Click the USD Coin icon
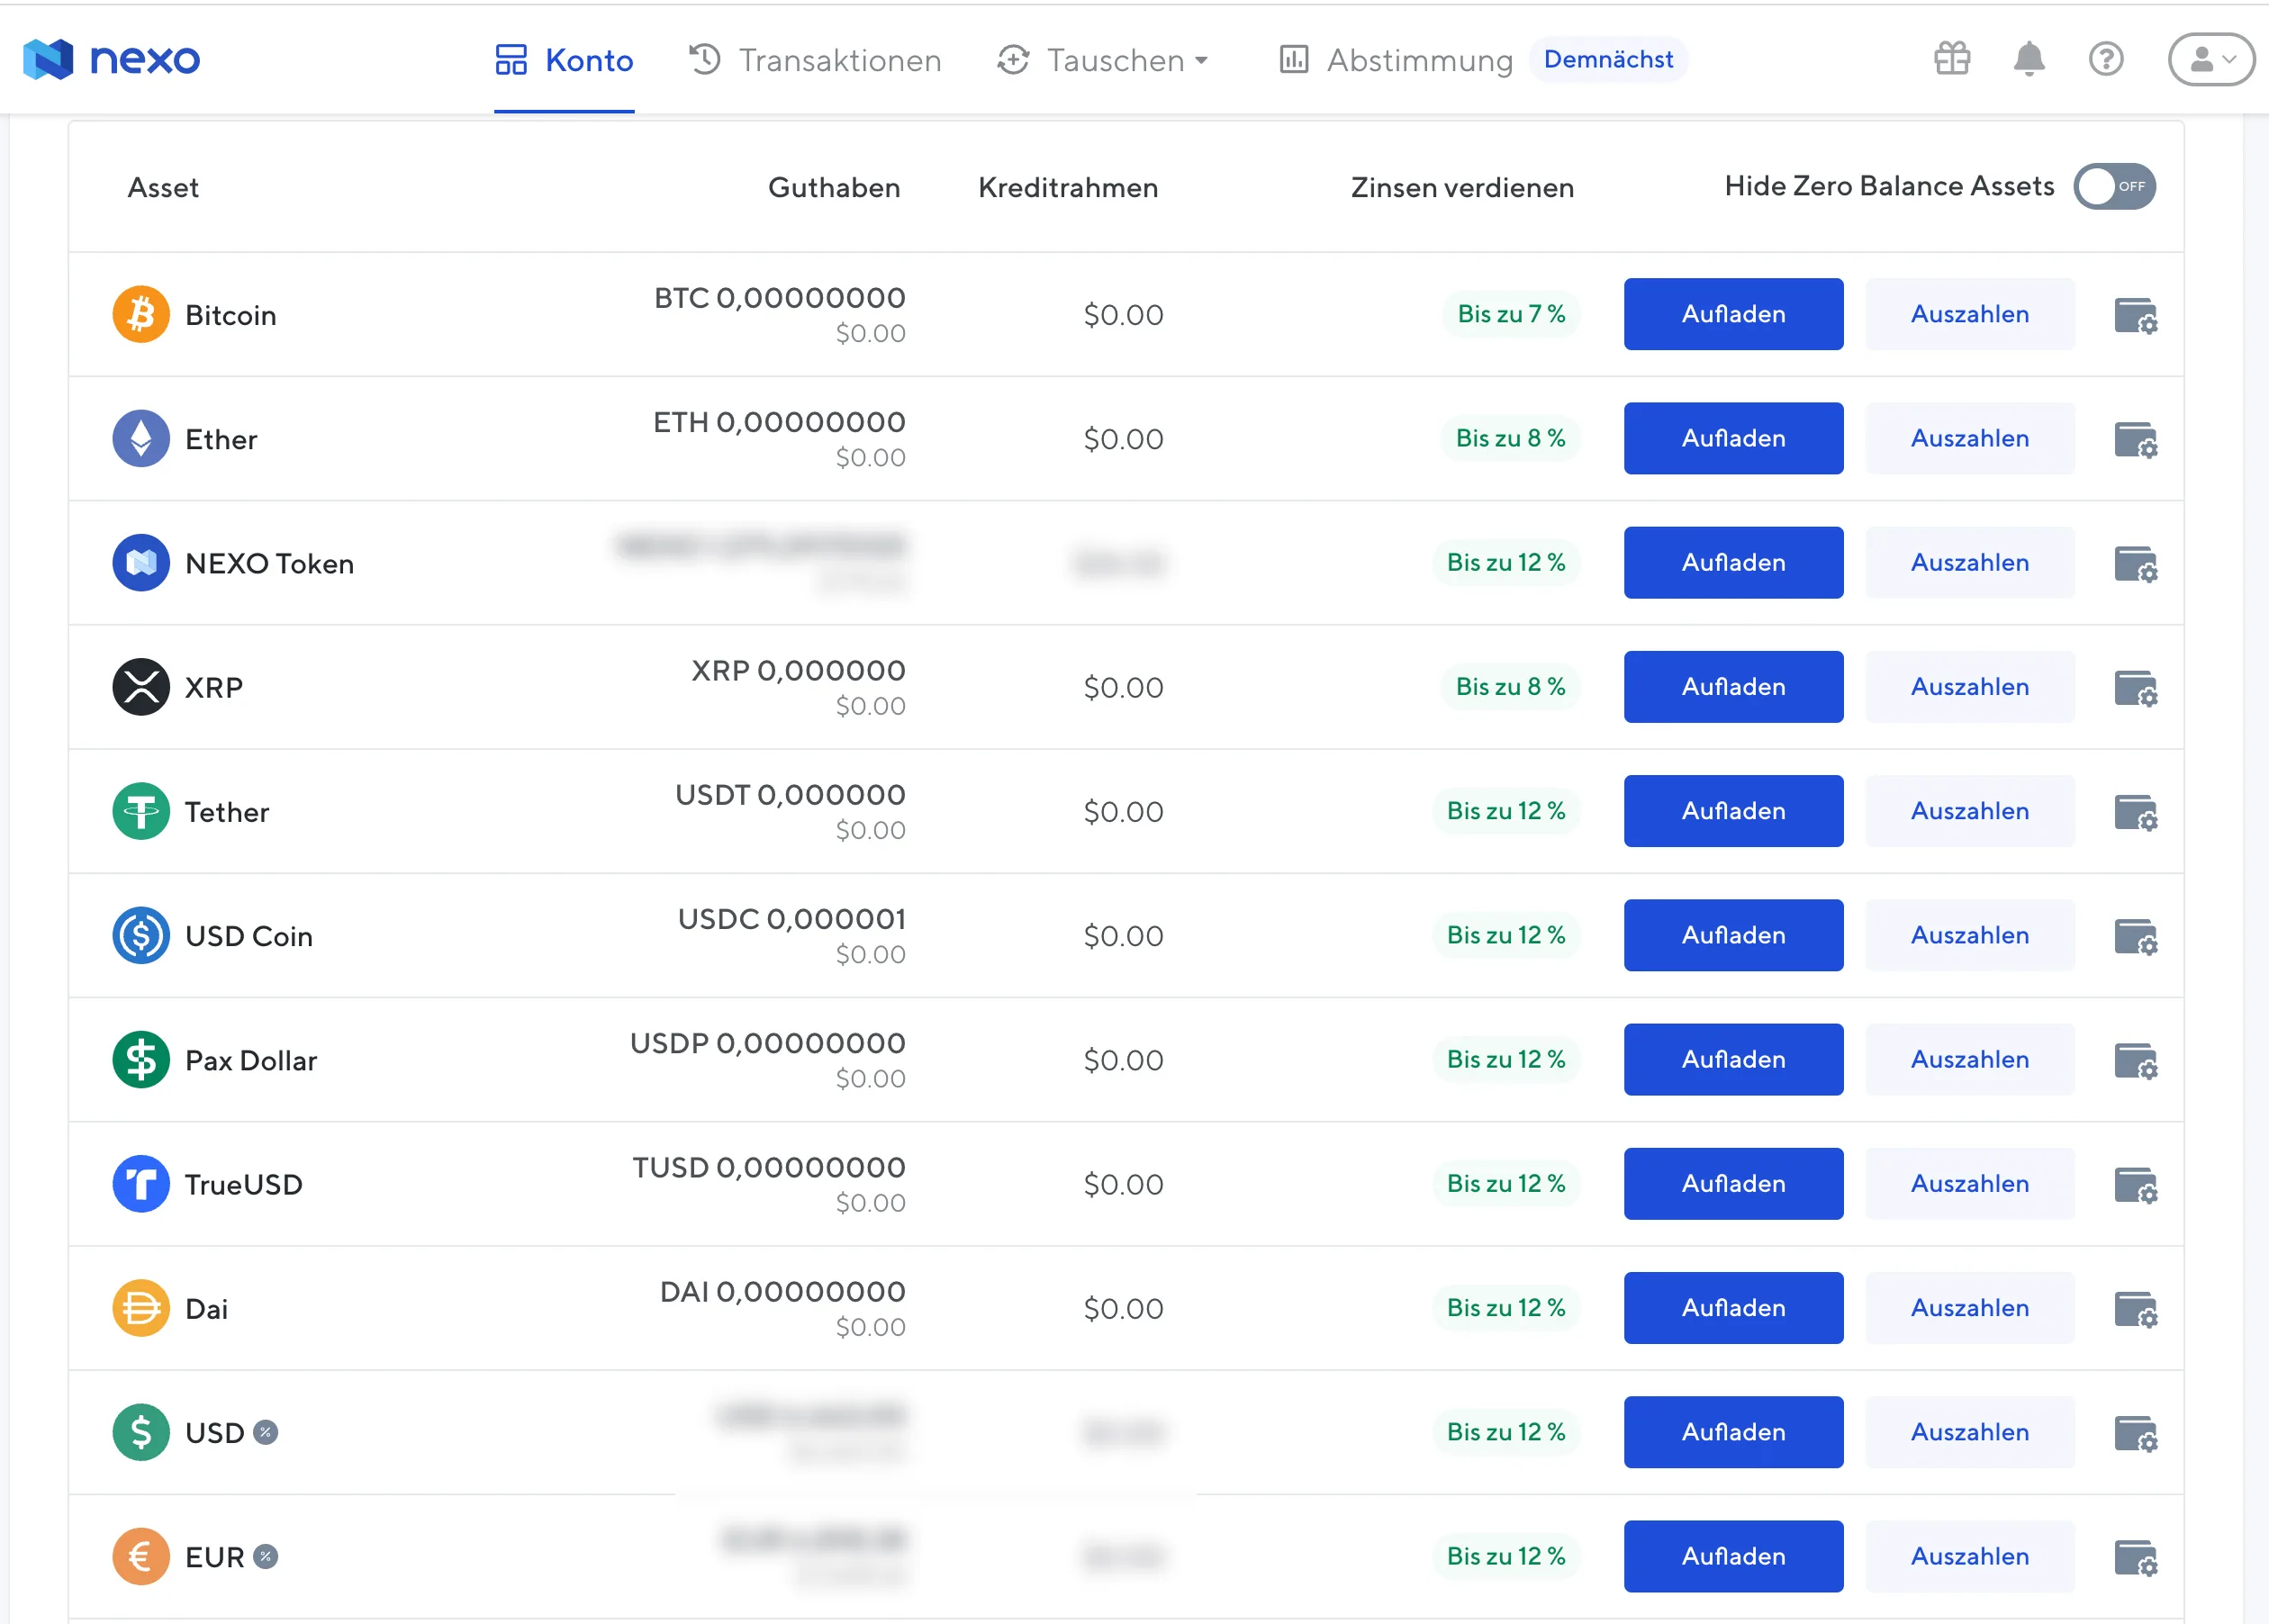Image resolution: width=2269 pixels, height=1624 pixels. coord(141,935)
